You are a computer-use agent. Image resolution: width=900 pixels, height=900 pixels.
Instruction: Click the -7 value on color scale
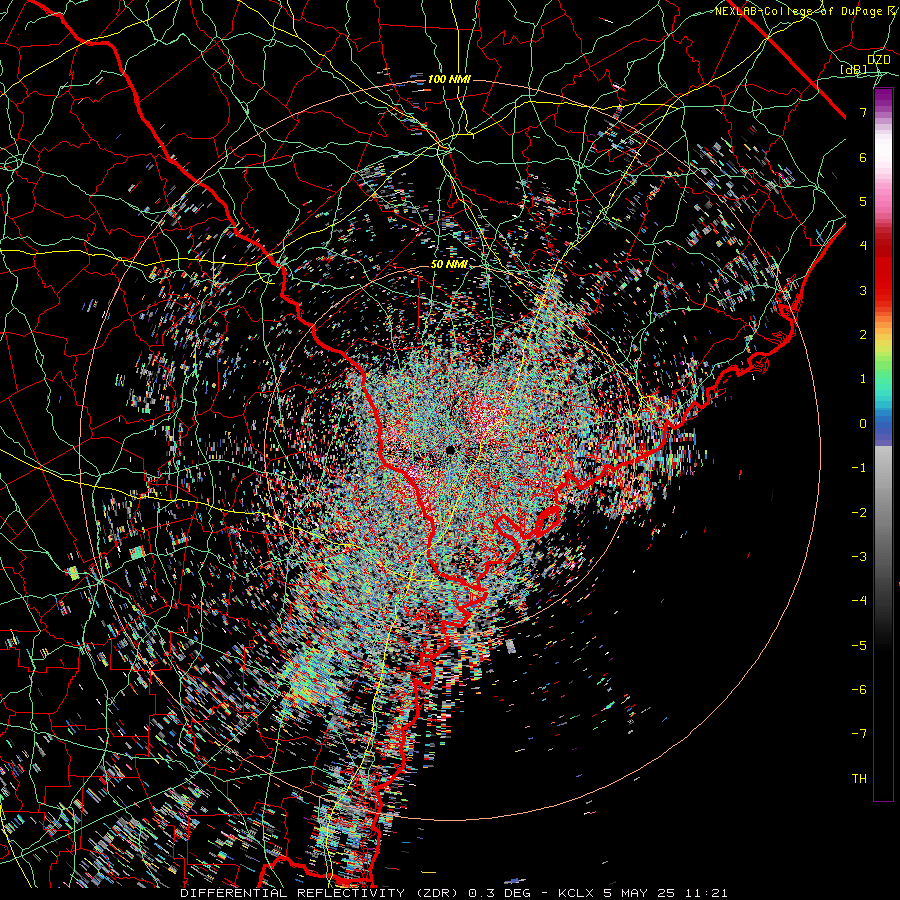coord(859,734)
